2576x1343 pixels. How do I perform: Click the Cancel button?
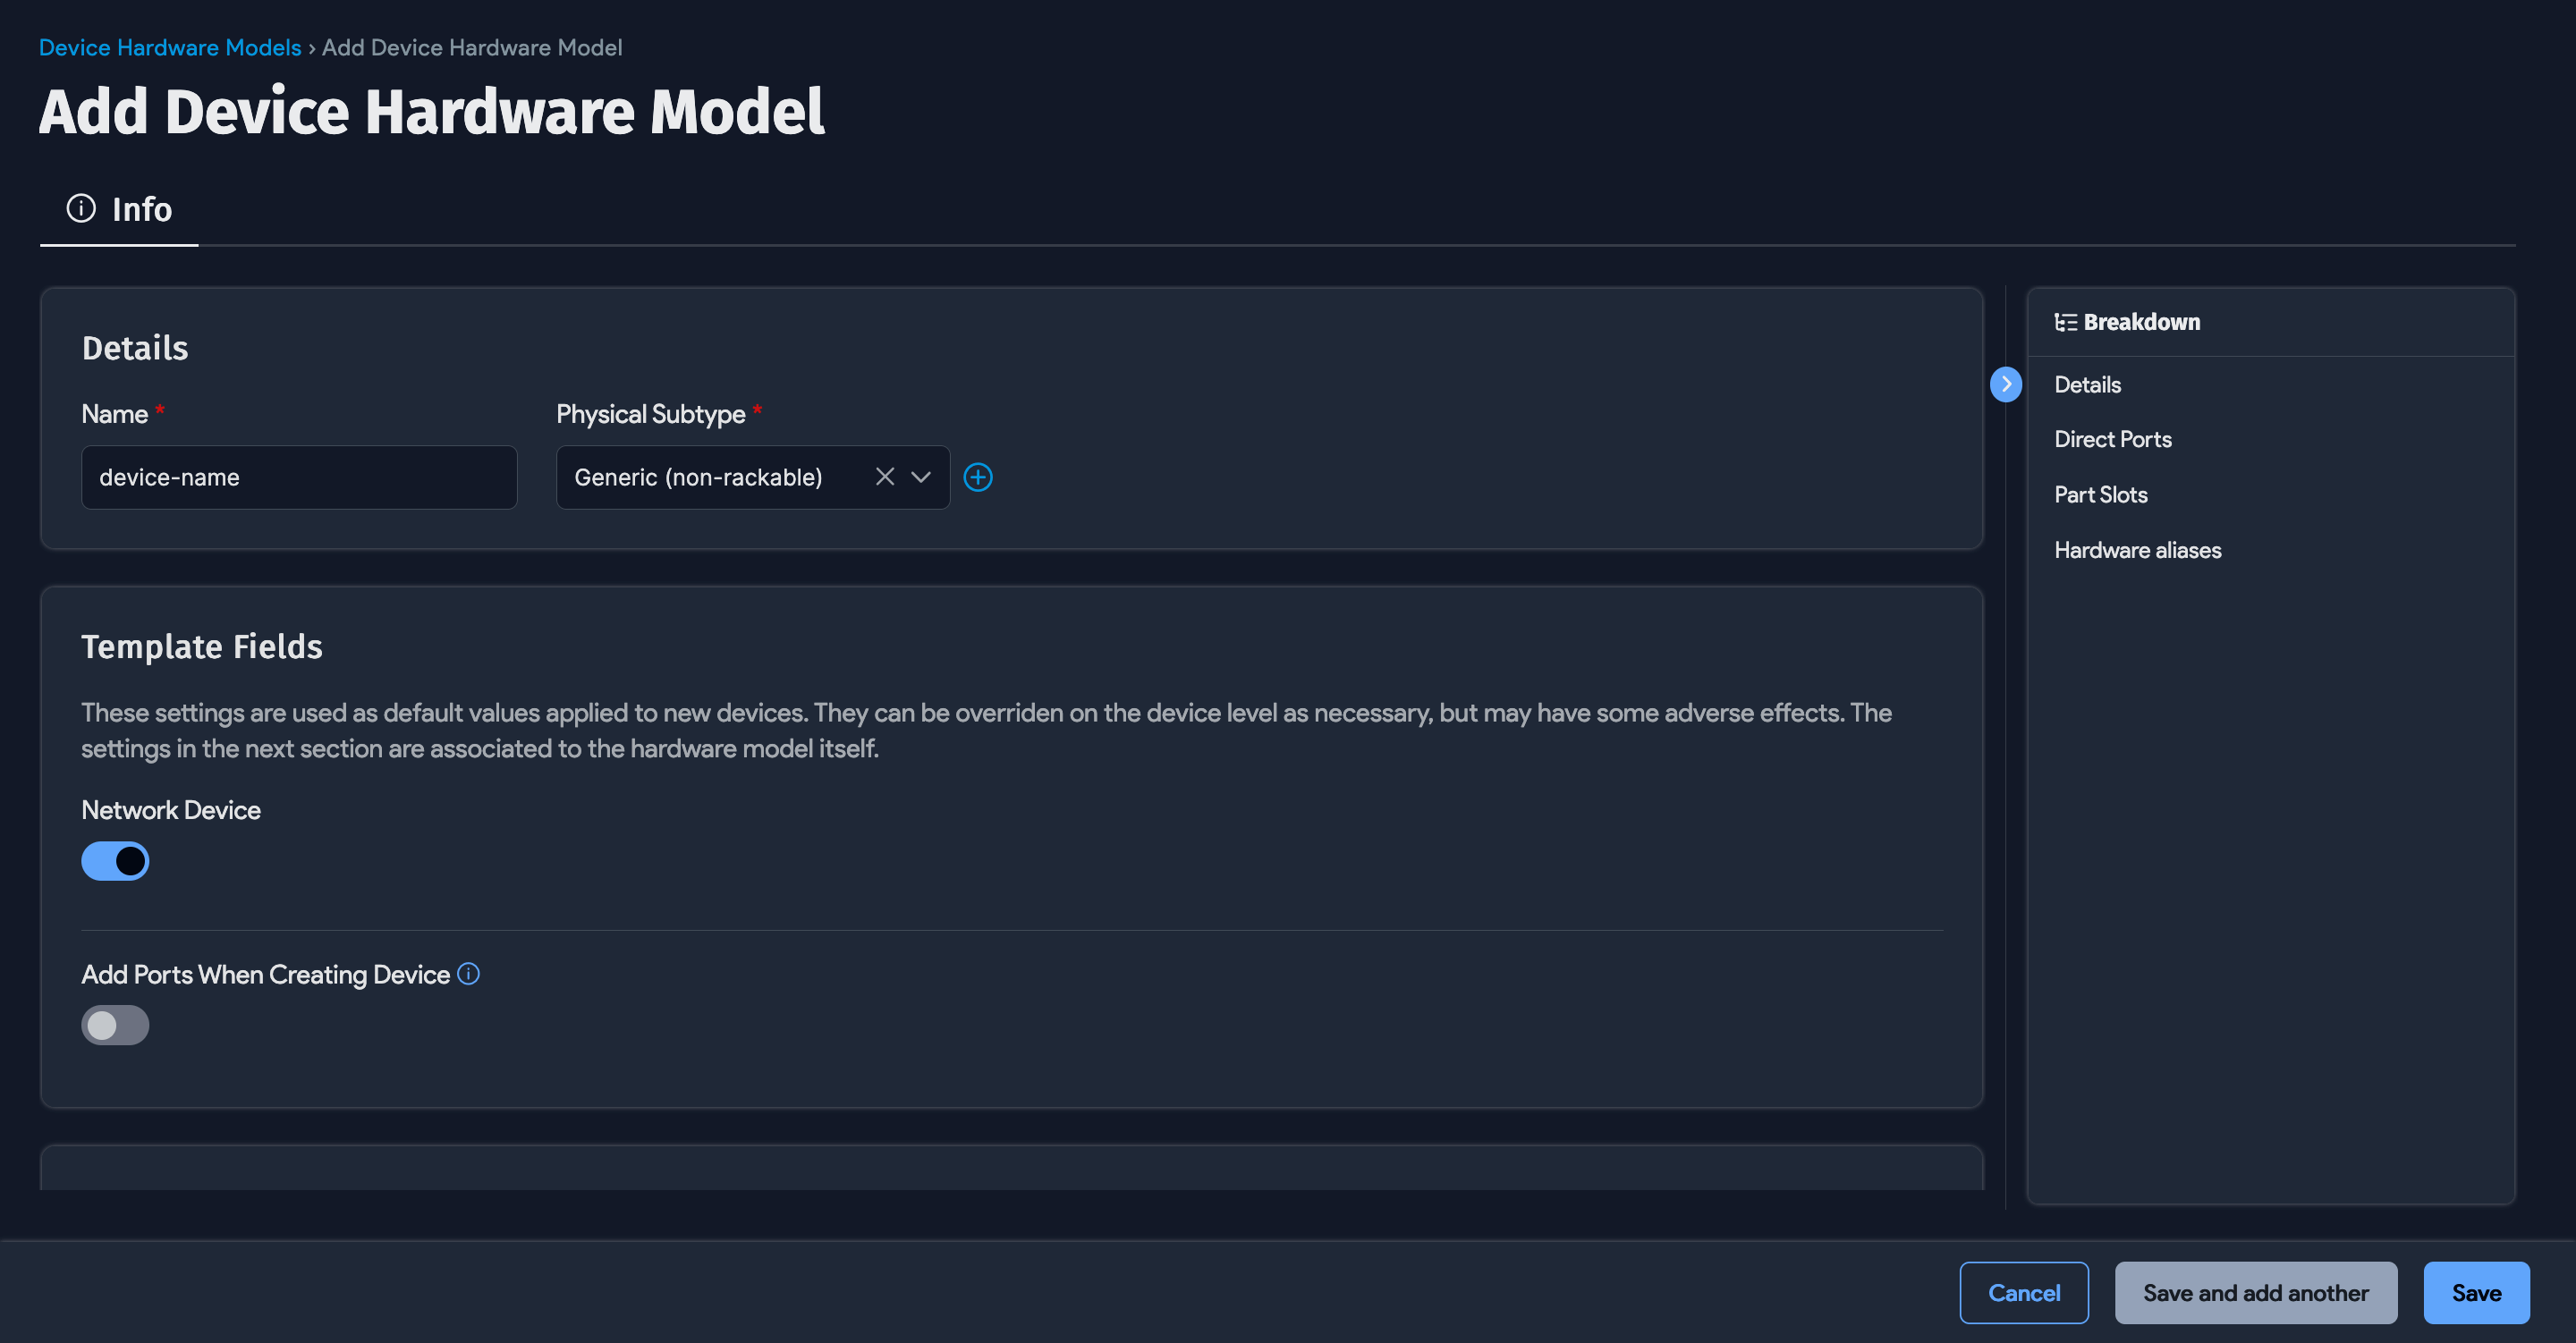[2024, 1292]
